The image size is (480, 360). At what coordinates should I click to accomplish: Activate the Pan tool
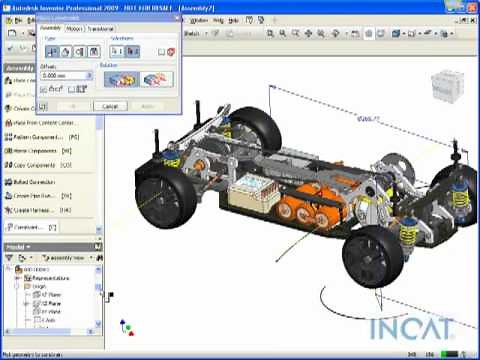tap(308, 33)
